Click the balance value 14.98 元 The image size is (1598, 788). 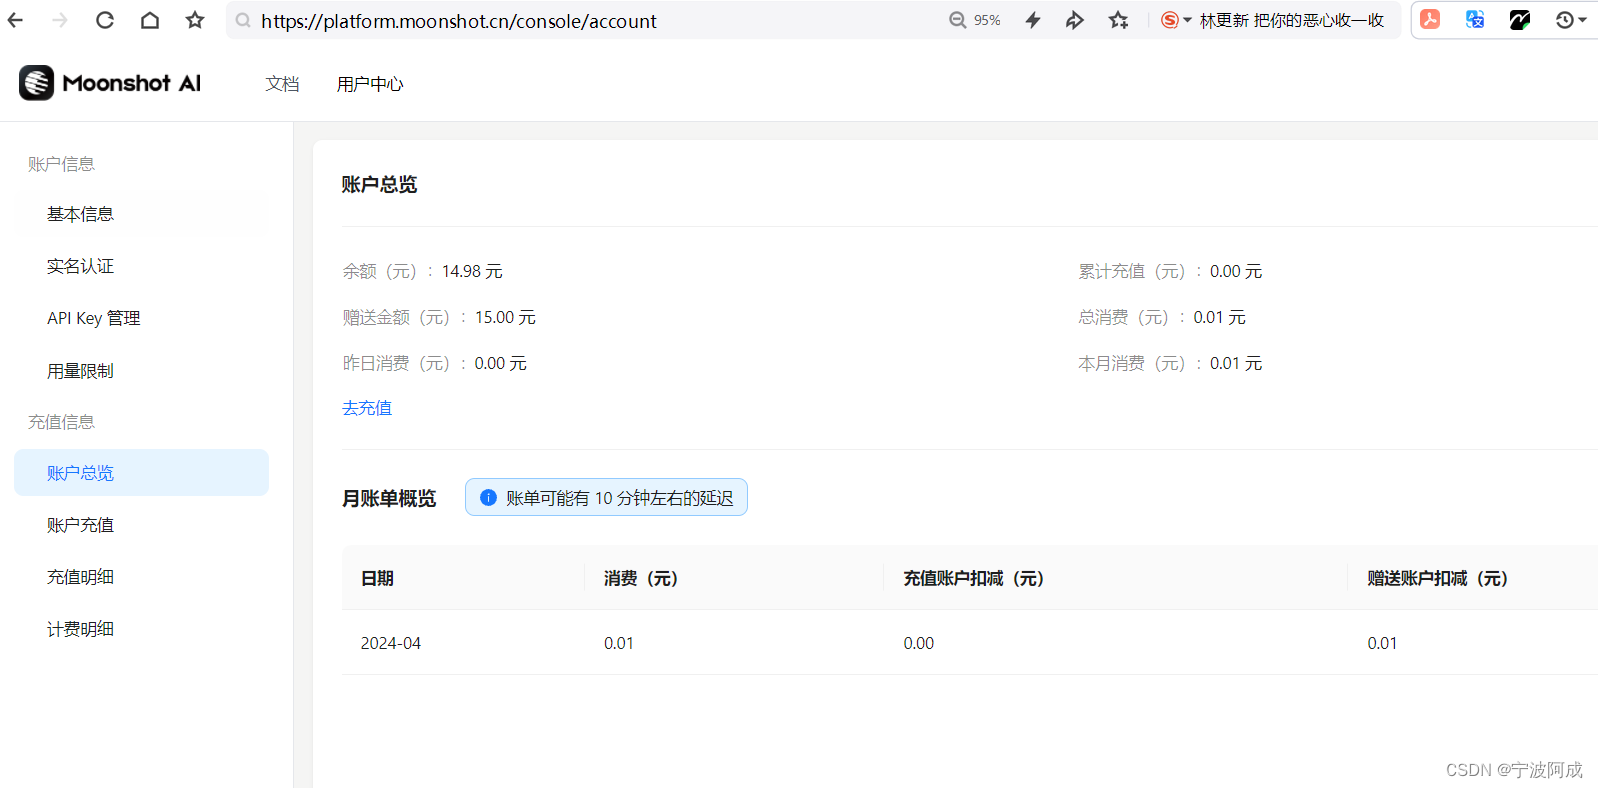472,271
